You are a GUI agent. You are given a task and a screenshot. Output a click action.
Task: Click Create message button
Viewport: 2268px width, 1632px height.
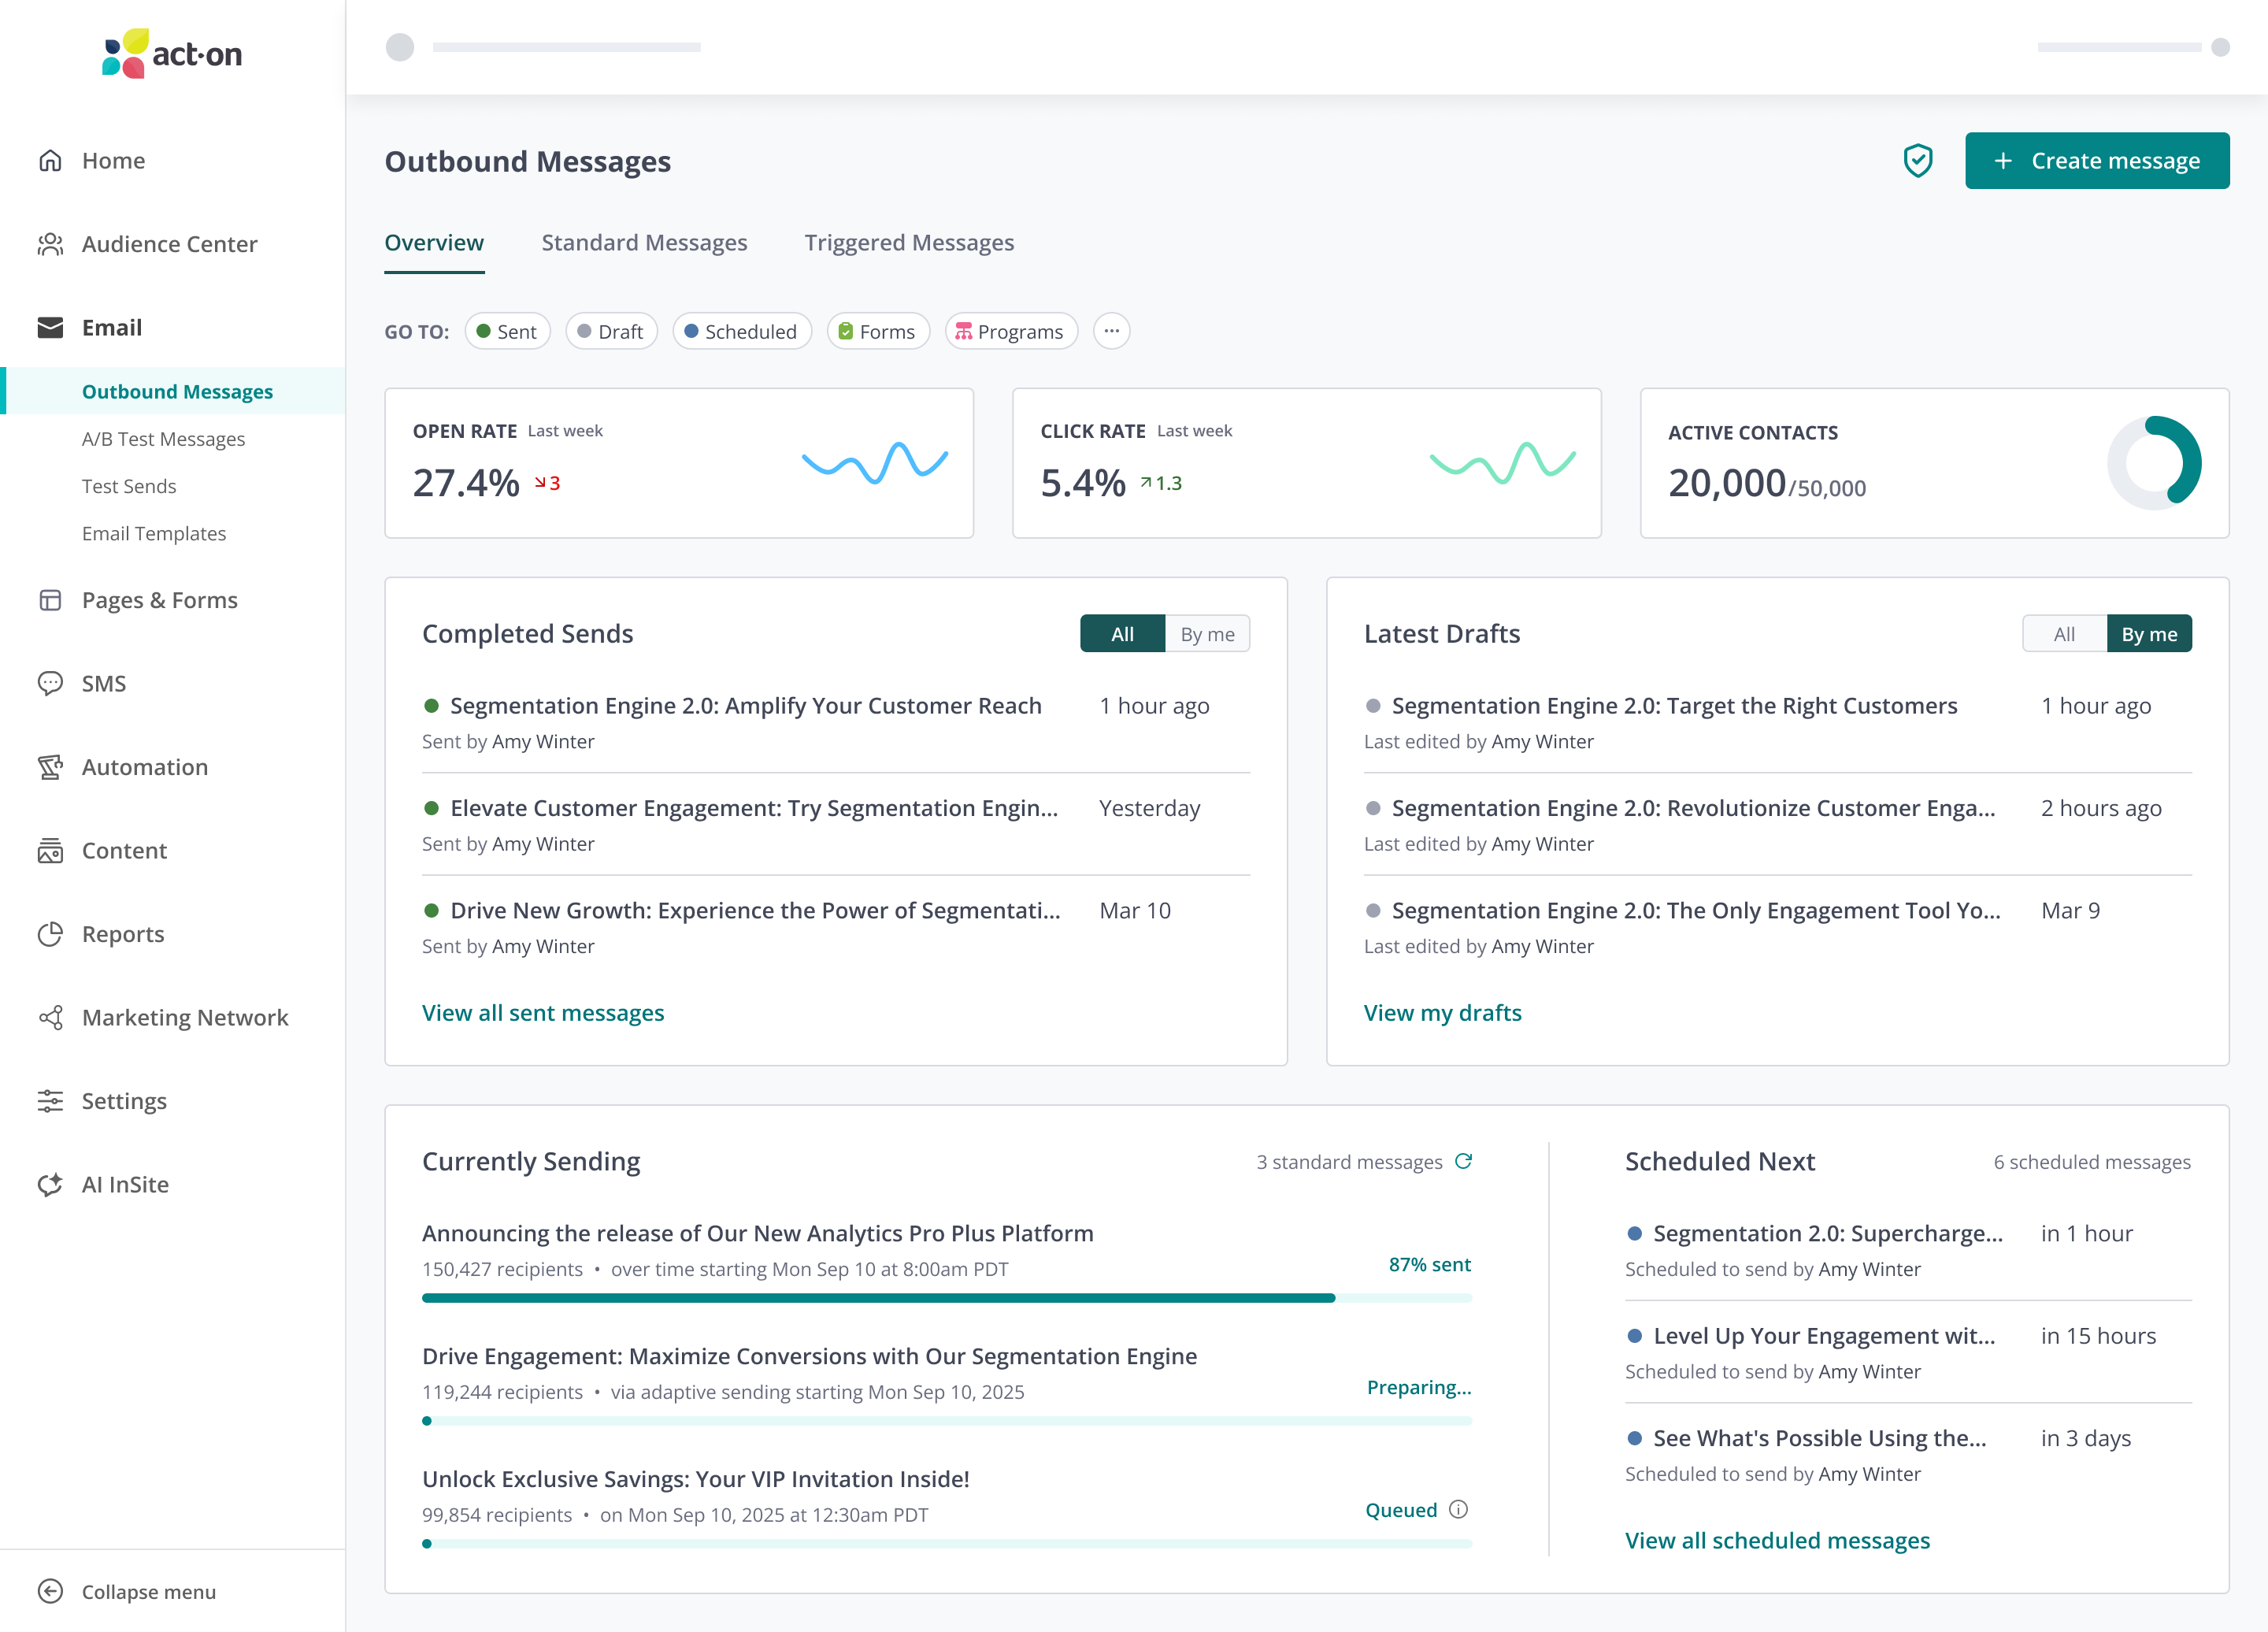(x=2096, y=160)
